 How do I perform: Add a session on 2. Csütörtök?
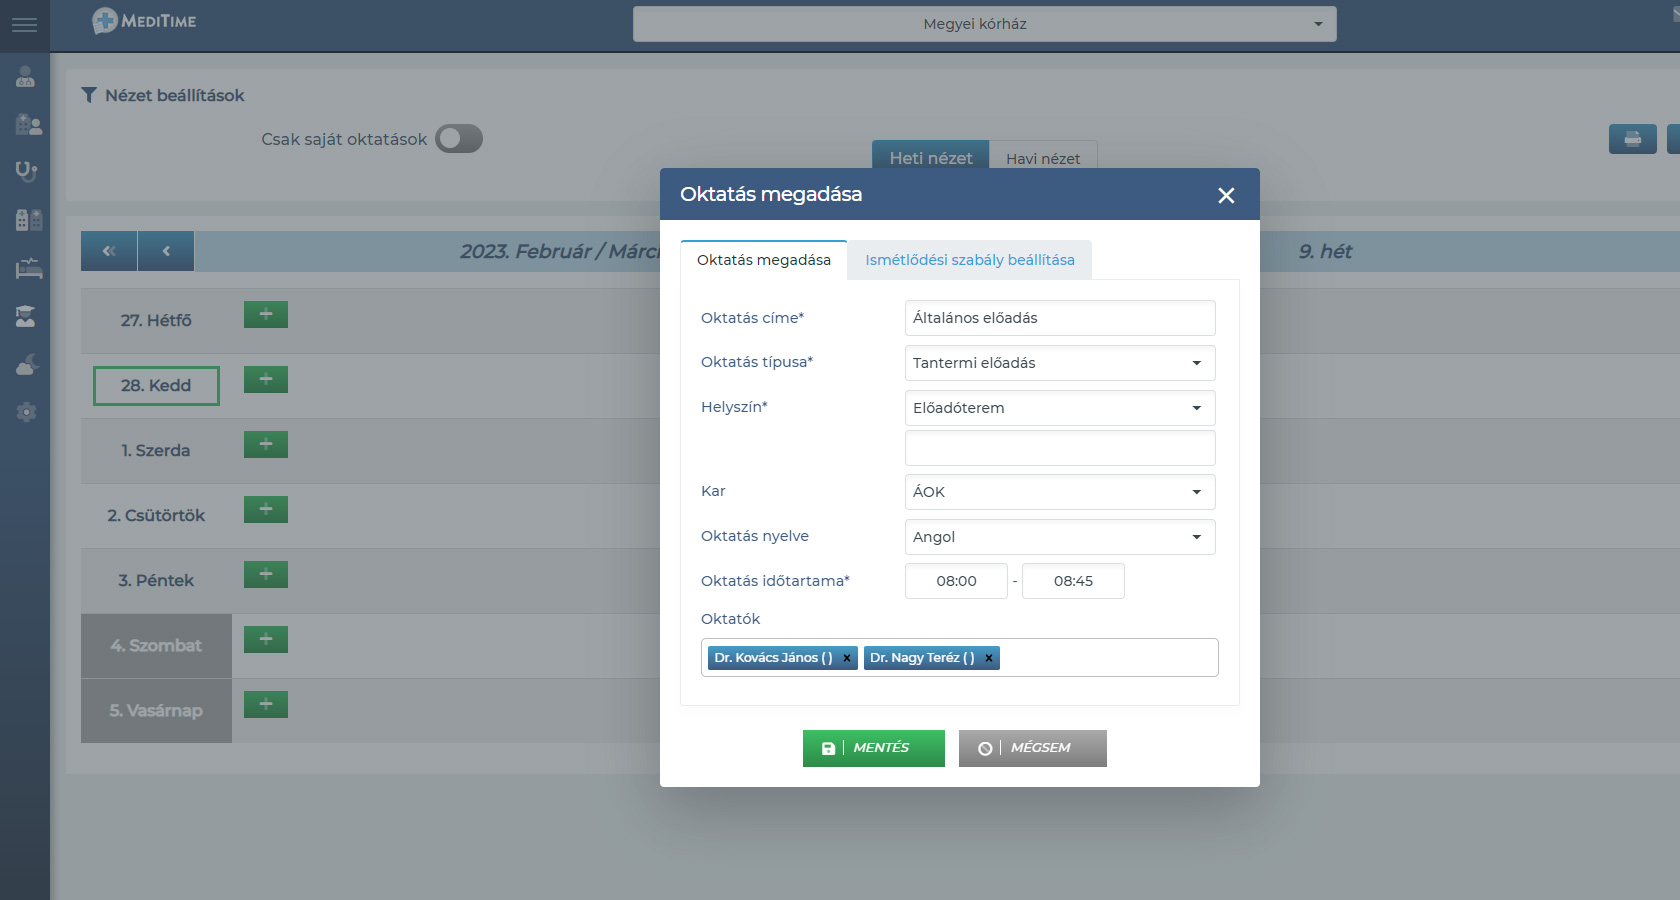point(266,509)
